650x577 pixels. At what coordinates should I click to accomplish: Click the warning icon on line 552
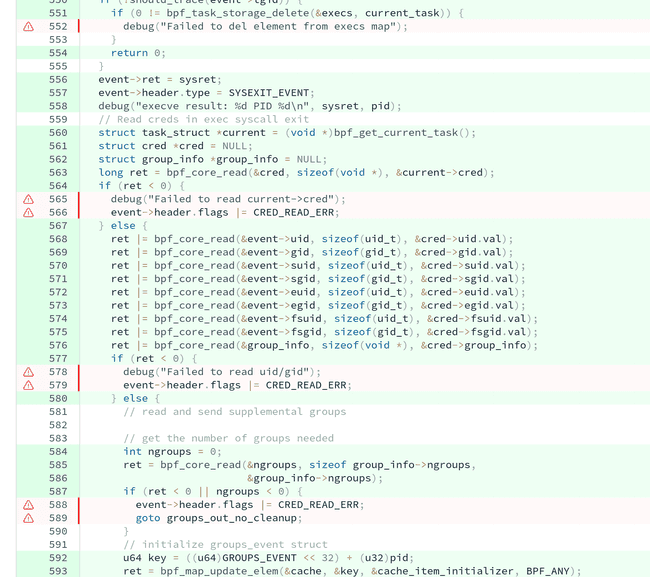(x=28, y=27)
